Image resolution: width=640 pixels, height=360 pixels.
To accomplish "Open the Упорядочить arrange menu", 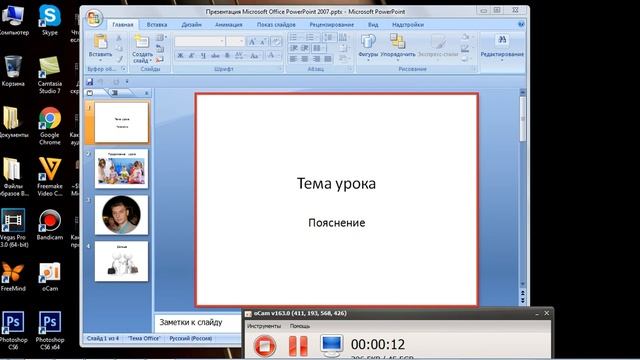I will coord(398,47).
